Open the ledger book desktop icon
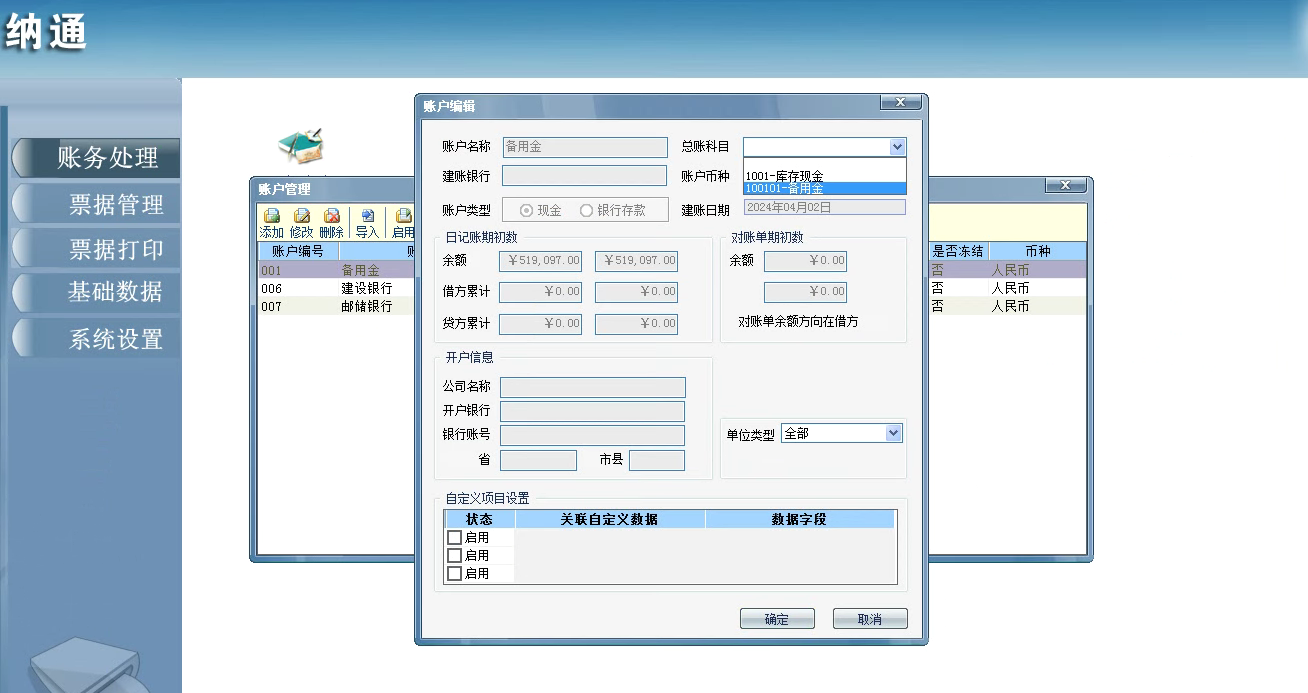The image size is (1308, 693). 301,148
